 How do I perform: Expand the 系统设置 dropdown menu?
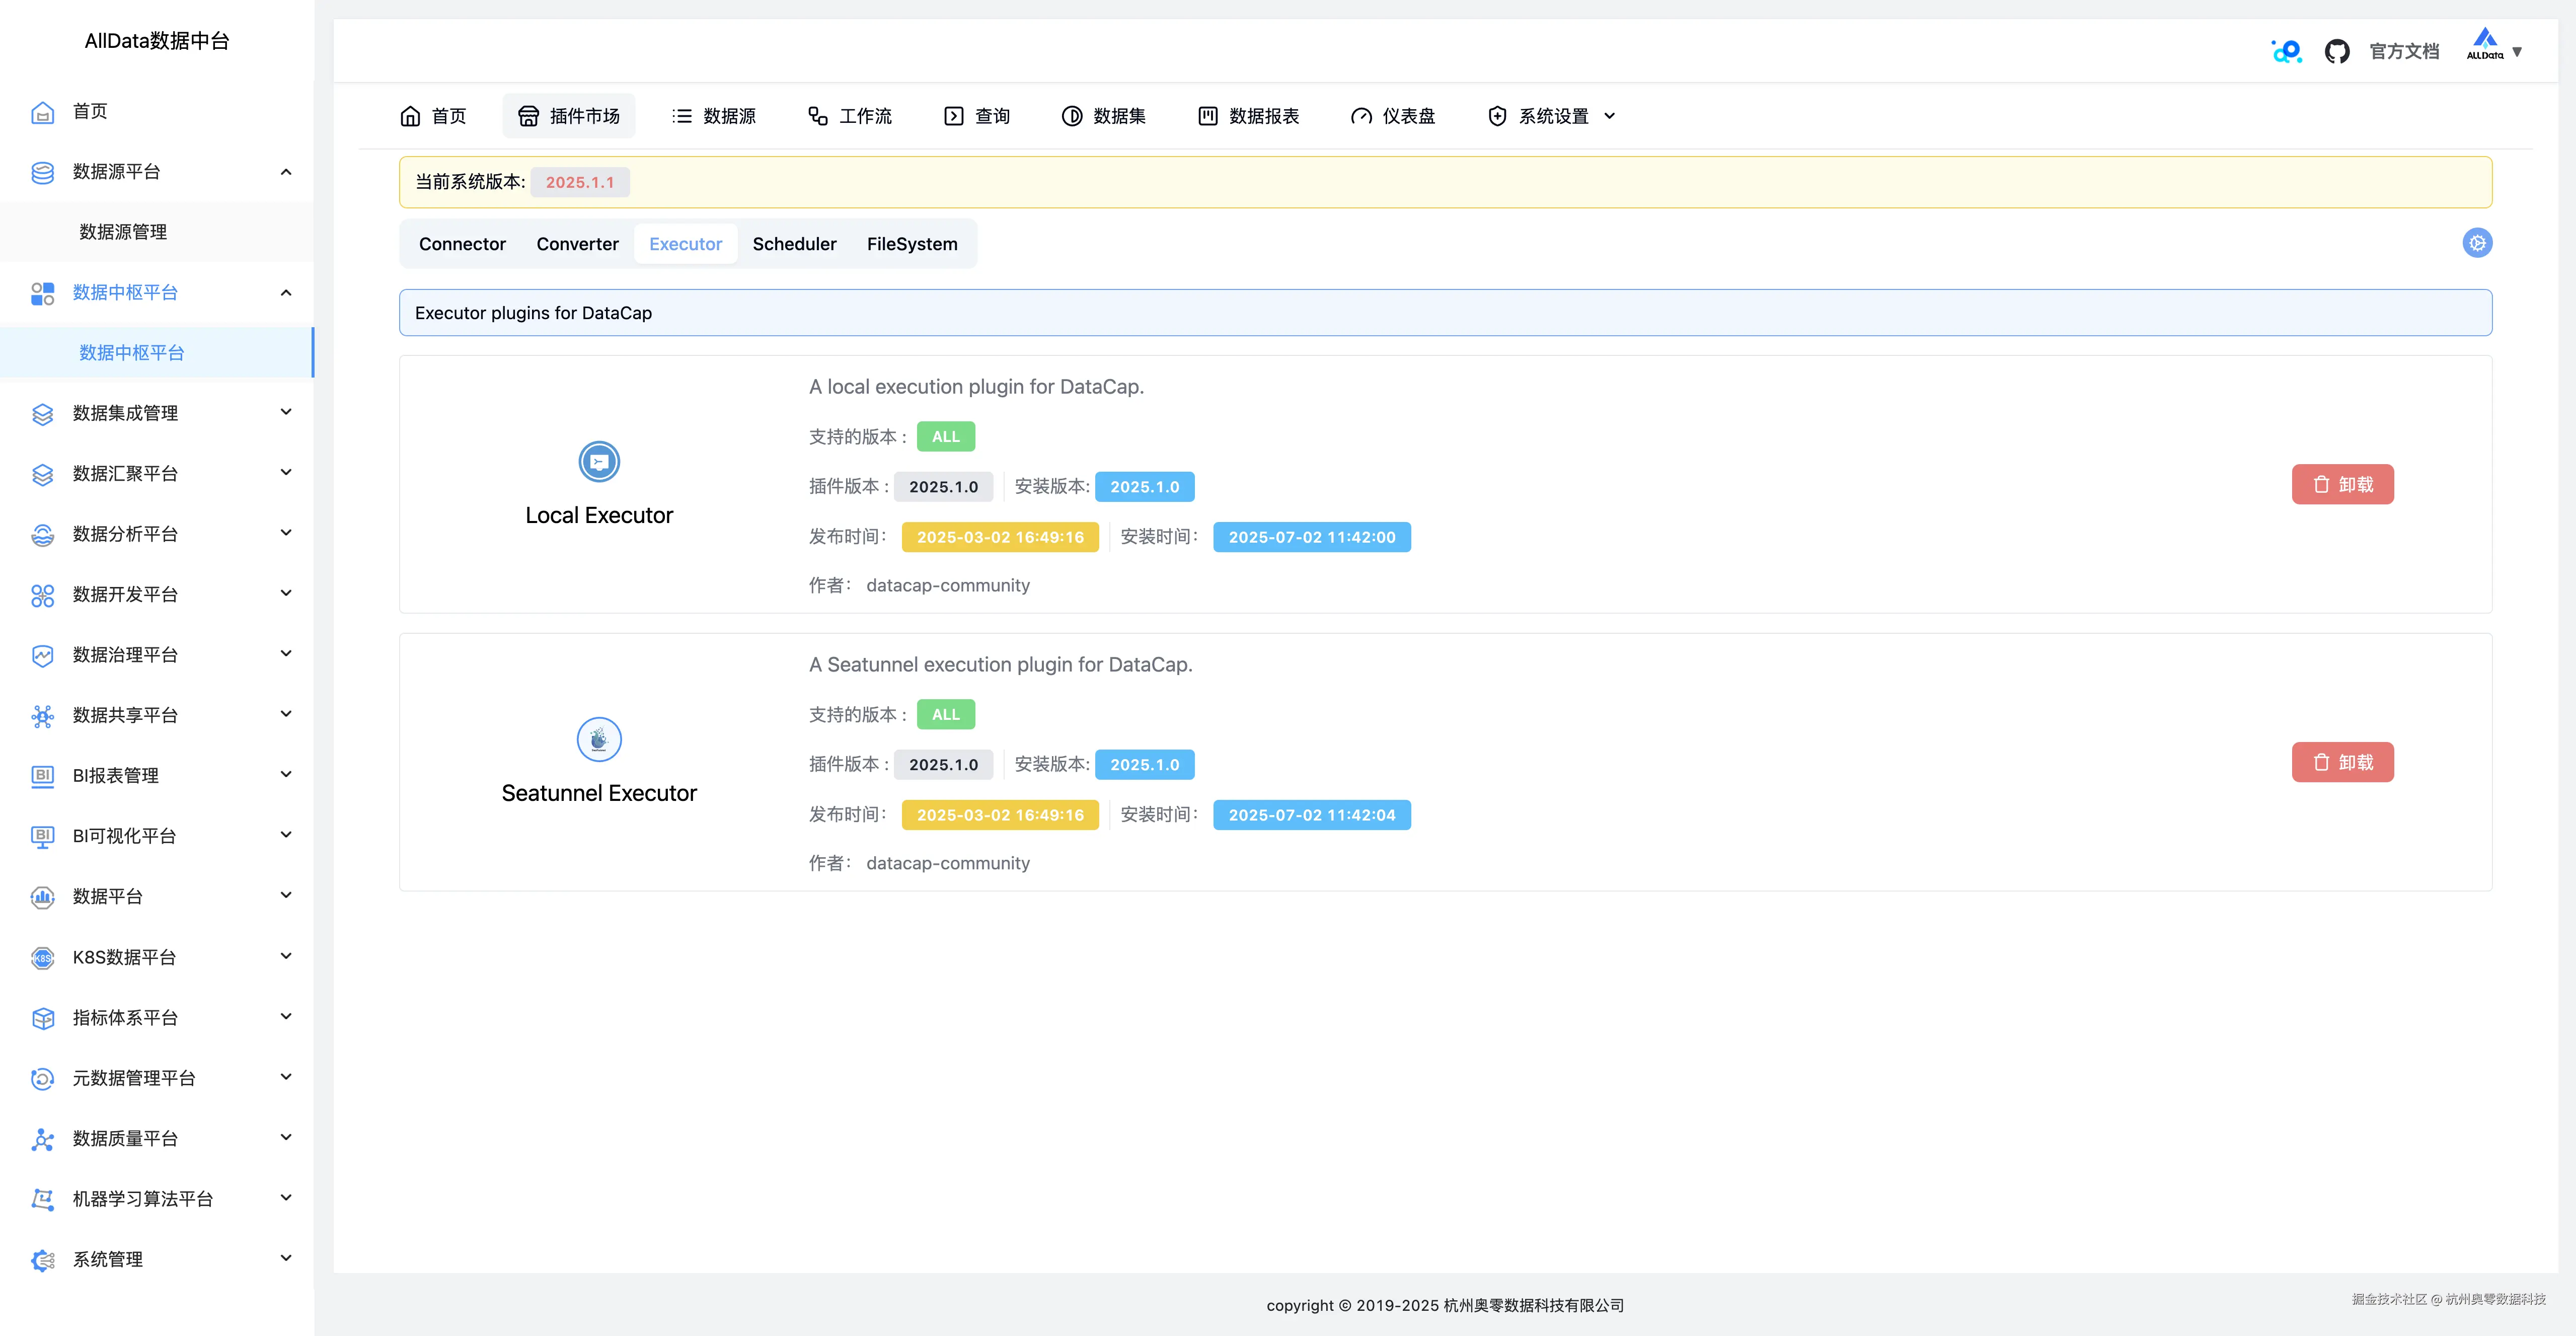[x=1552, y=116]
